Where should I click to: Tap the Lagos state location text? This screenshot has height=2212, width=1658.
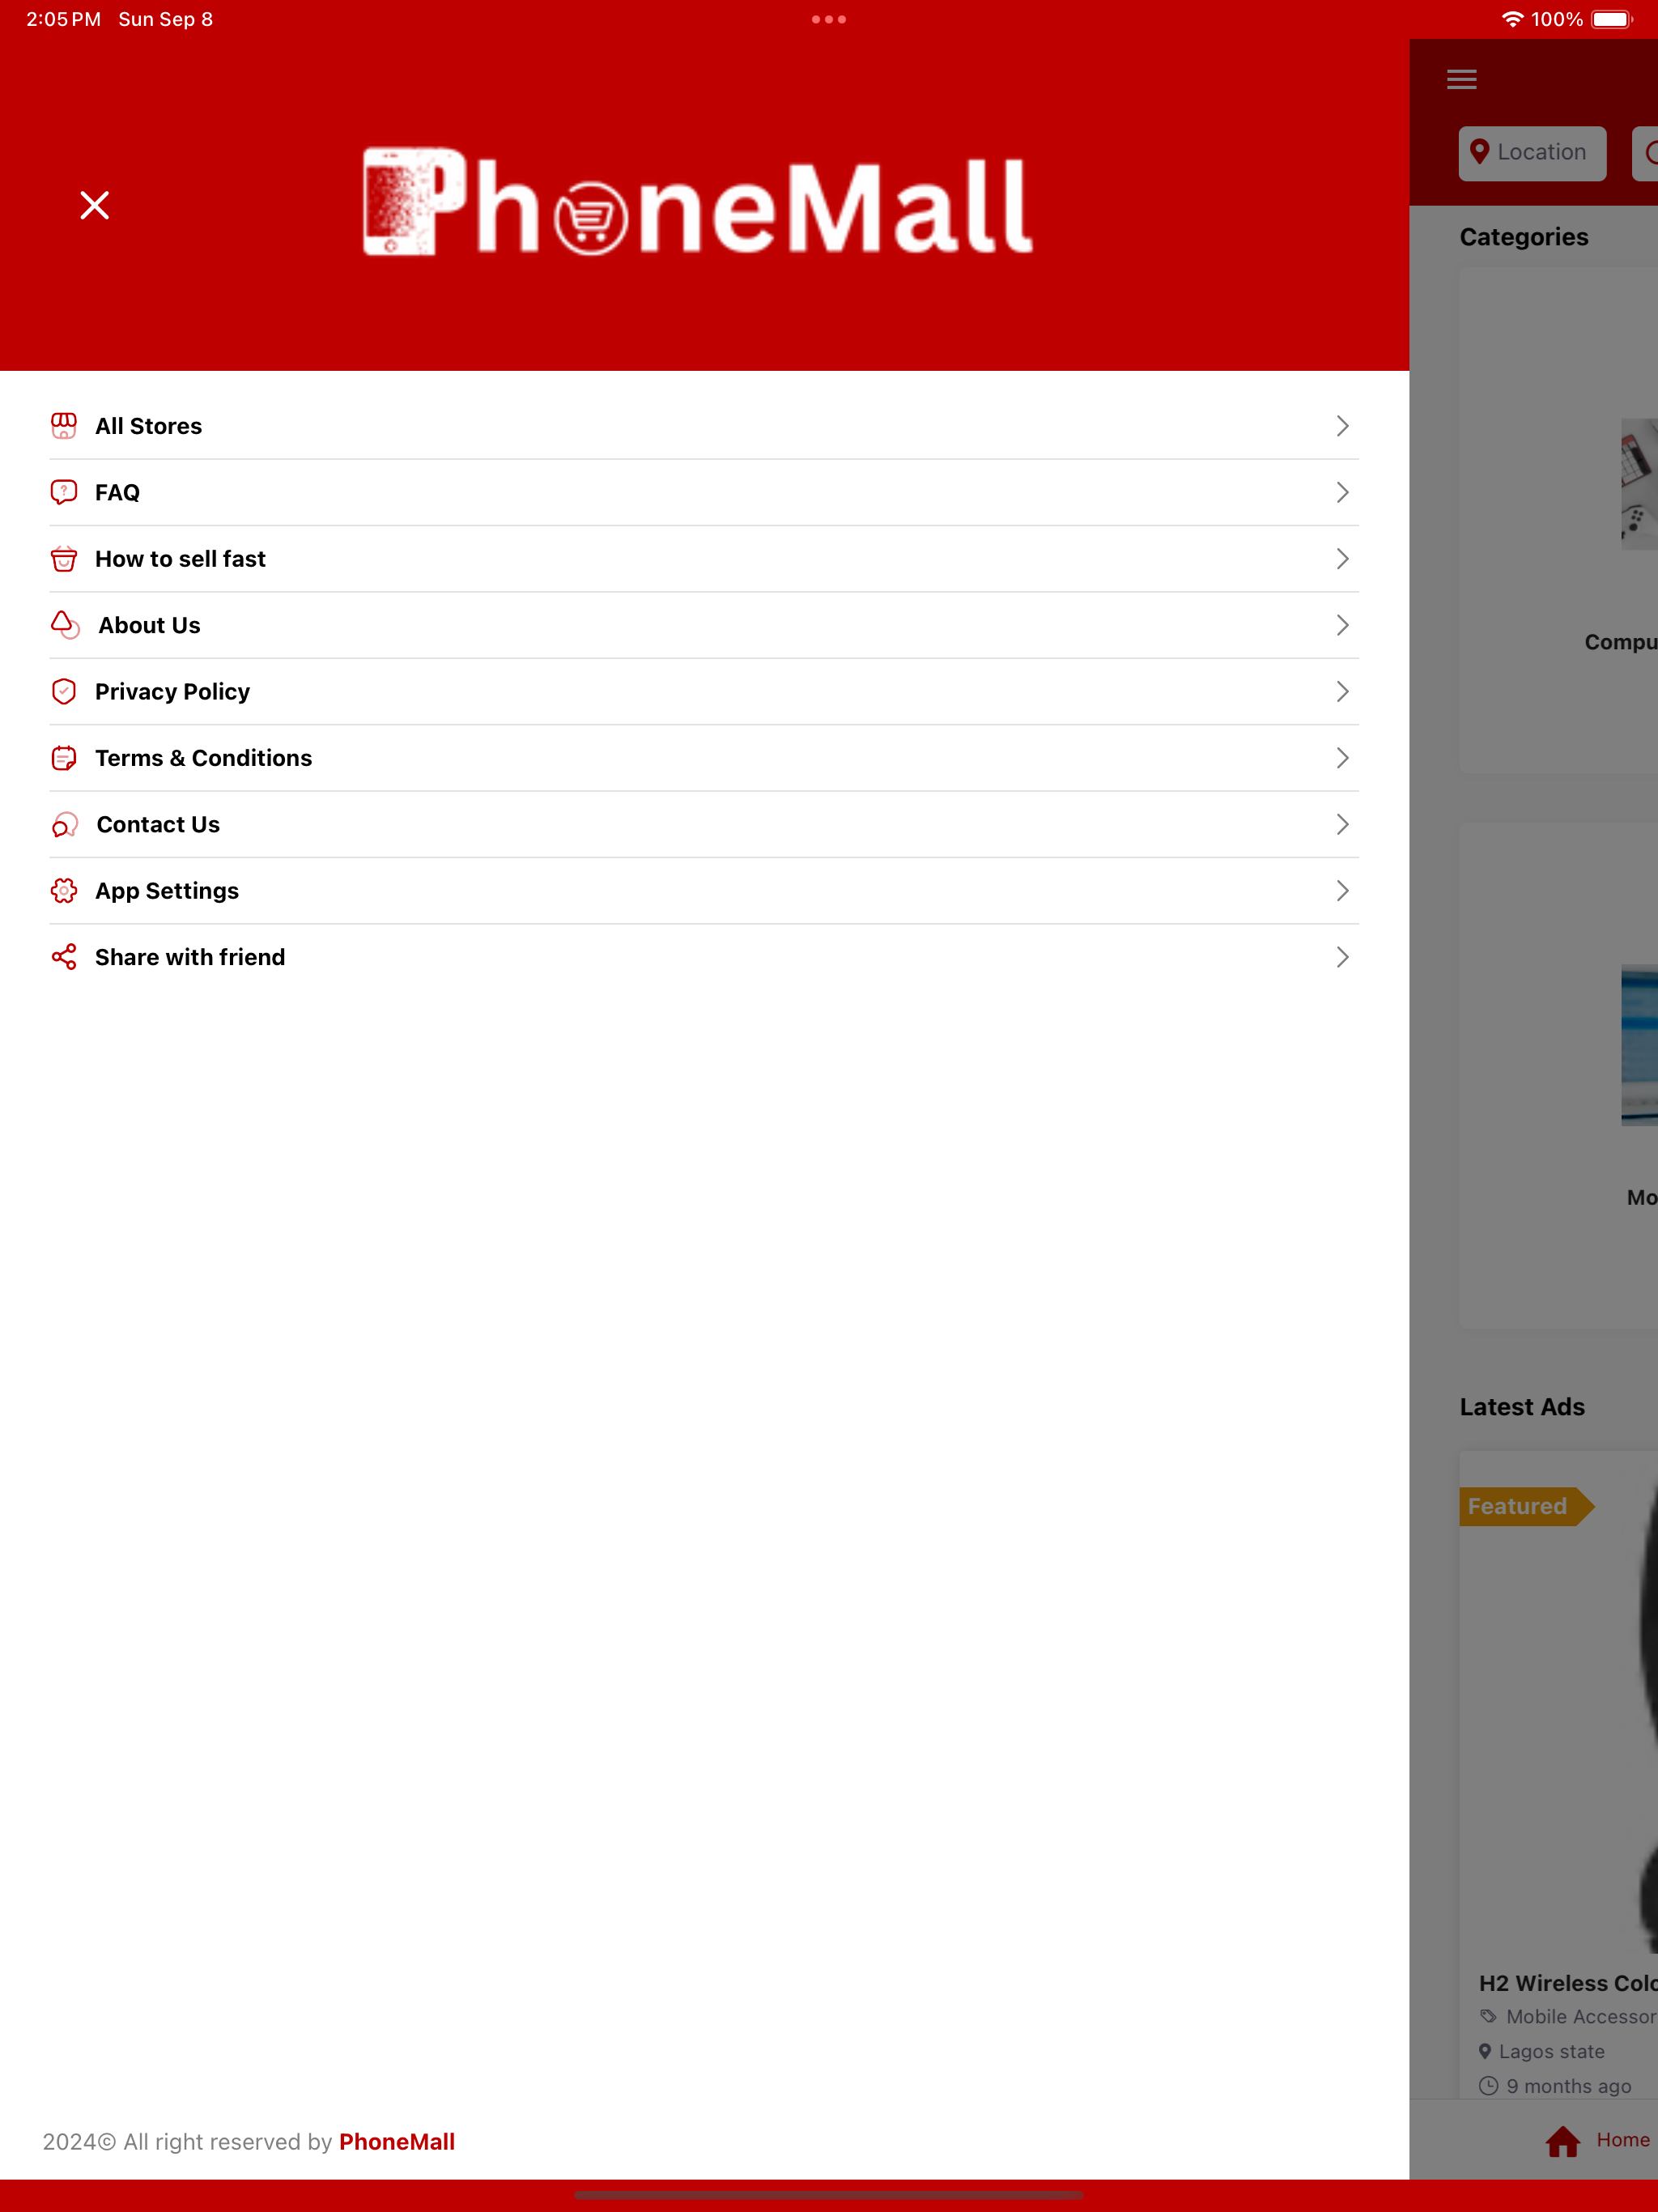point(1551,2051)
